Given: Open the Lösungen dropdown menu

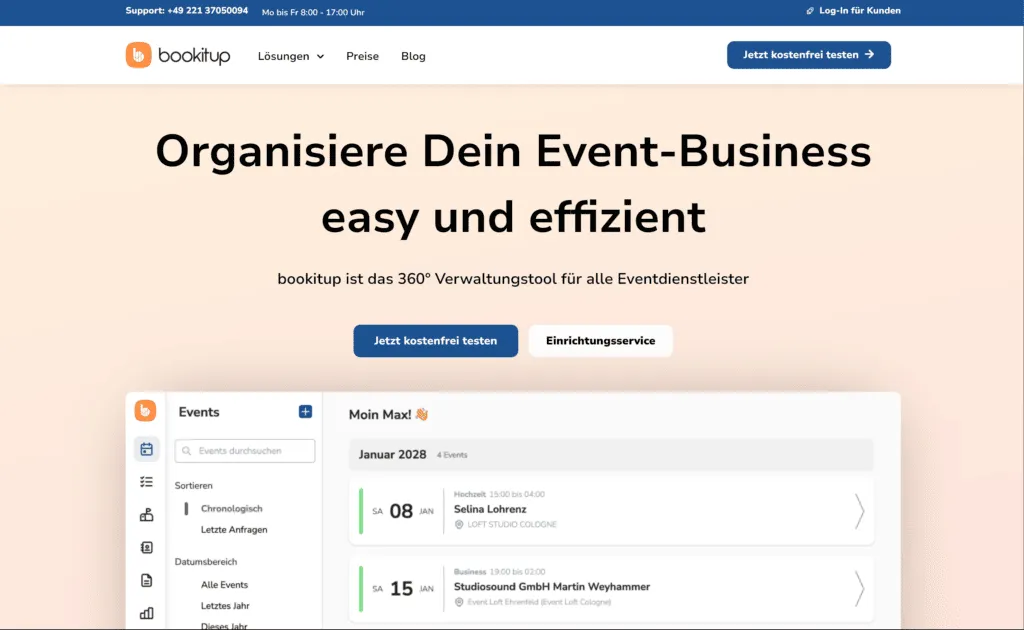Looking at the screenshot, I should [290, 56].
